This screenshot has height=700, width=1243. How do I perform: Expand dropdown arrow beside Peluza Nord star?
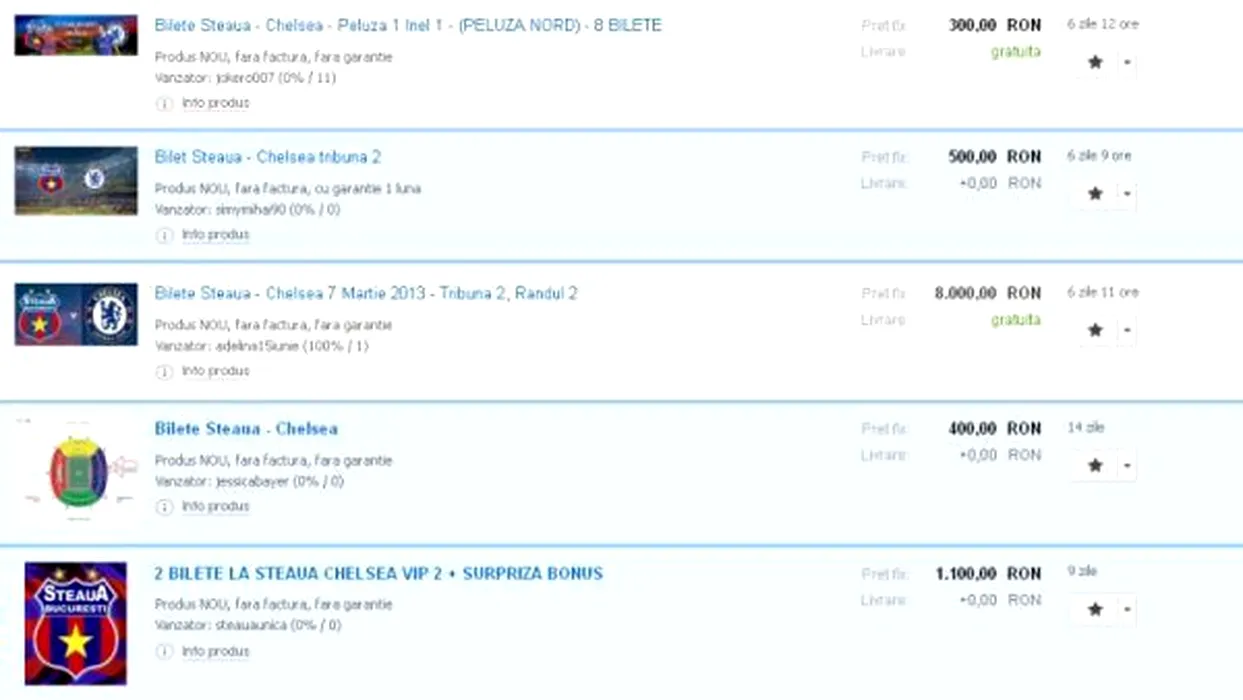click(x=1127, y=62)
